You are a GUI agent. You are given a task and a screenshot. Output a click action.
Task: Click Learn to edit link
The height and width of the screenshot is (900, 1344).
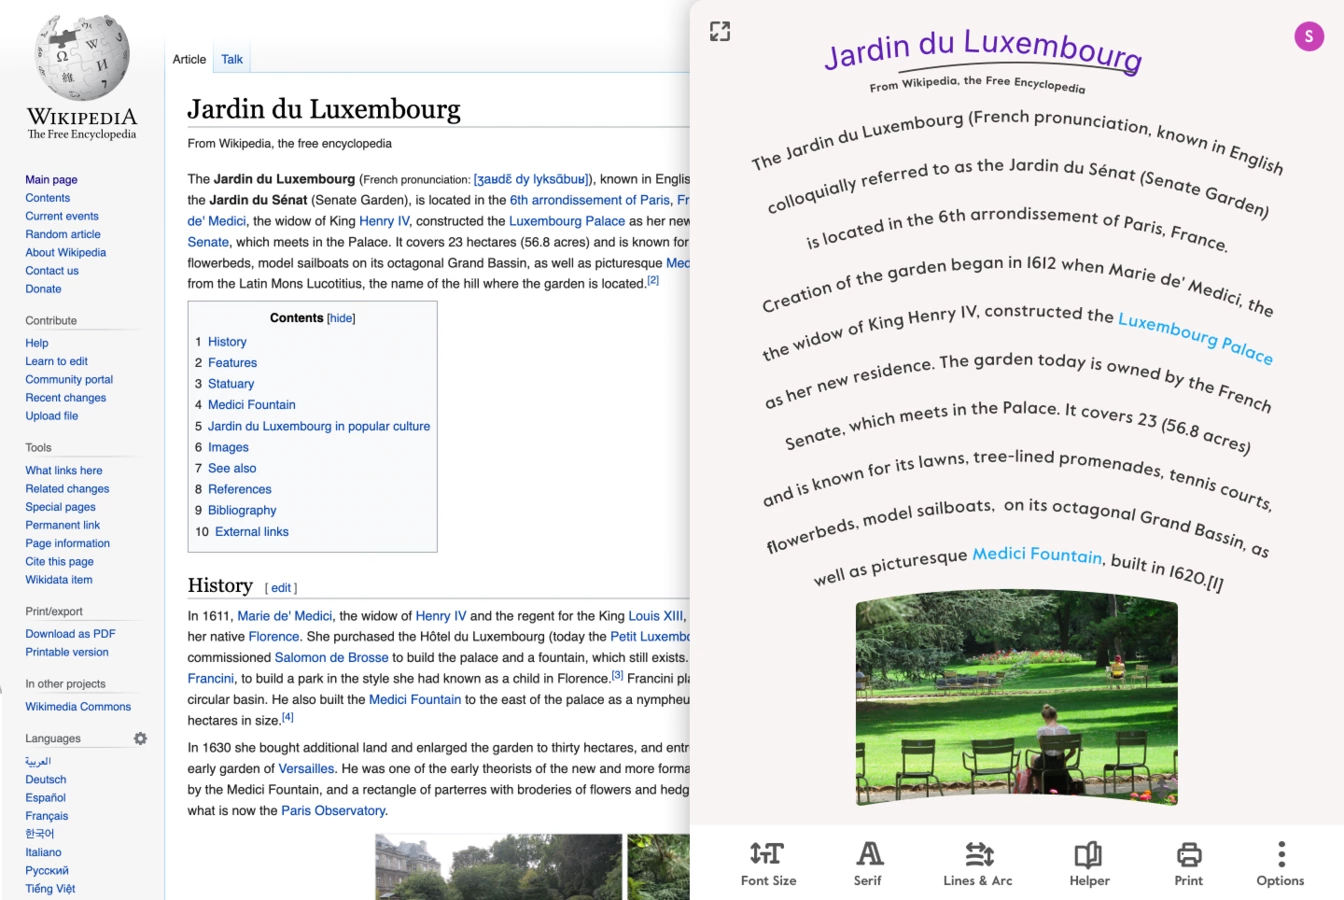(x=57, y=362)
